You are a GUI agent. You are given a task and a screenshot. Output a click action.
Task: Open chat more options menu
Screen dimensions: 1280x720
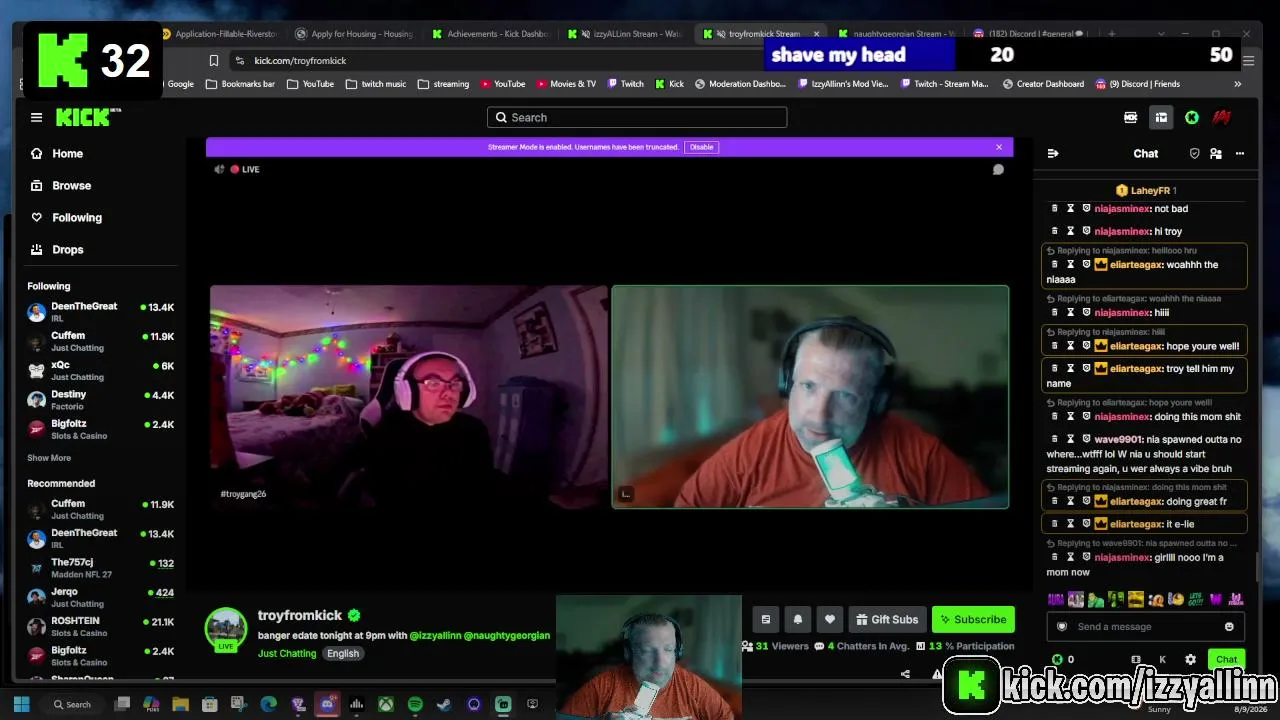coord(1240,153)
